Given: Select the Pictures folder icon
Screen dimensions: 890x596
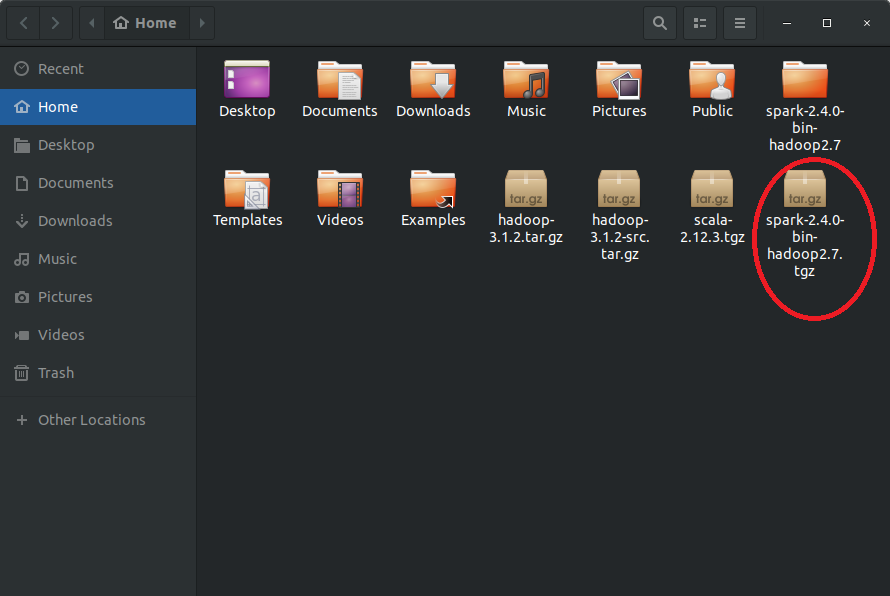Looking at the screenshot, I should point(619,79).
